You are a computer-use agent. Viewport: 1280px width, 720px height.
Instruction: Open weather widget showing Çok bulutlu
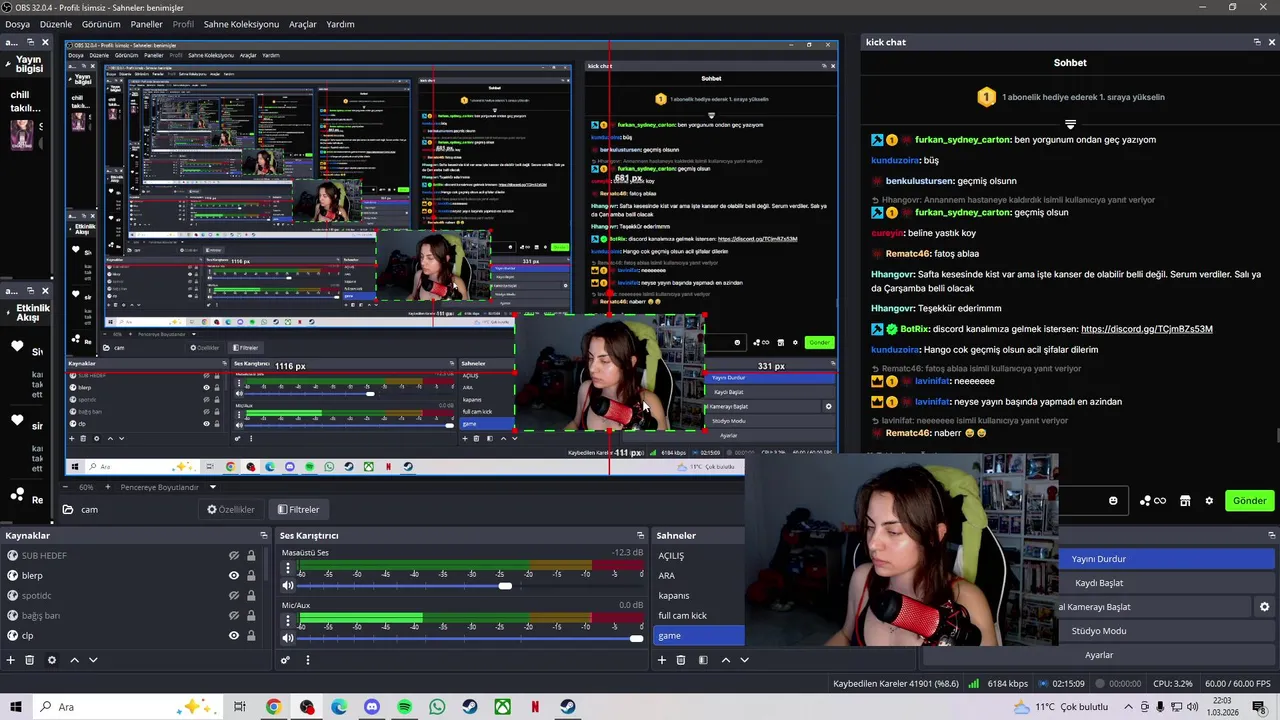1062,707
